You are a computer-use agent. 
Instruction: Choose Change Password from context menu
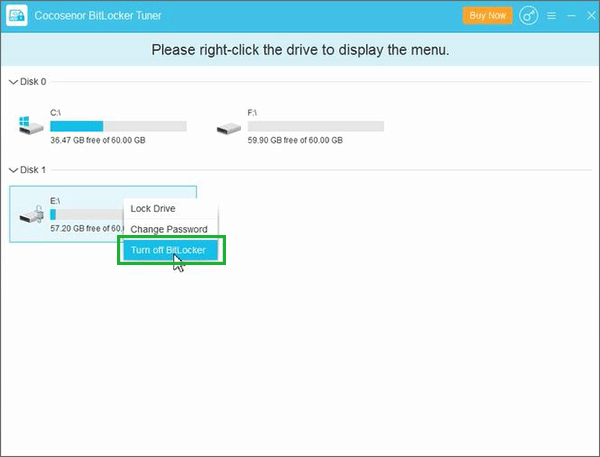tap(171, 229)
